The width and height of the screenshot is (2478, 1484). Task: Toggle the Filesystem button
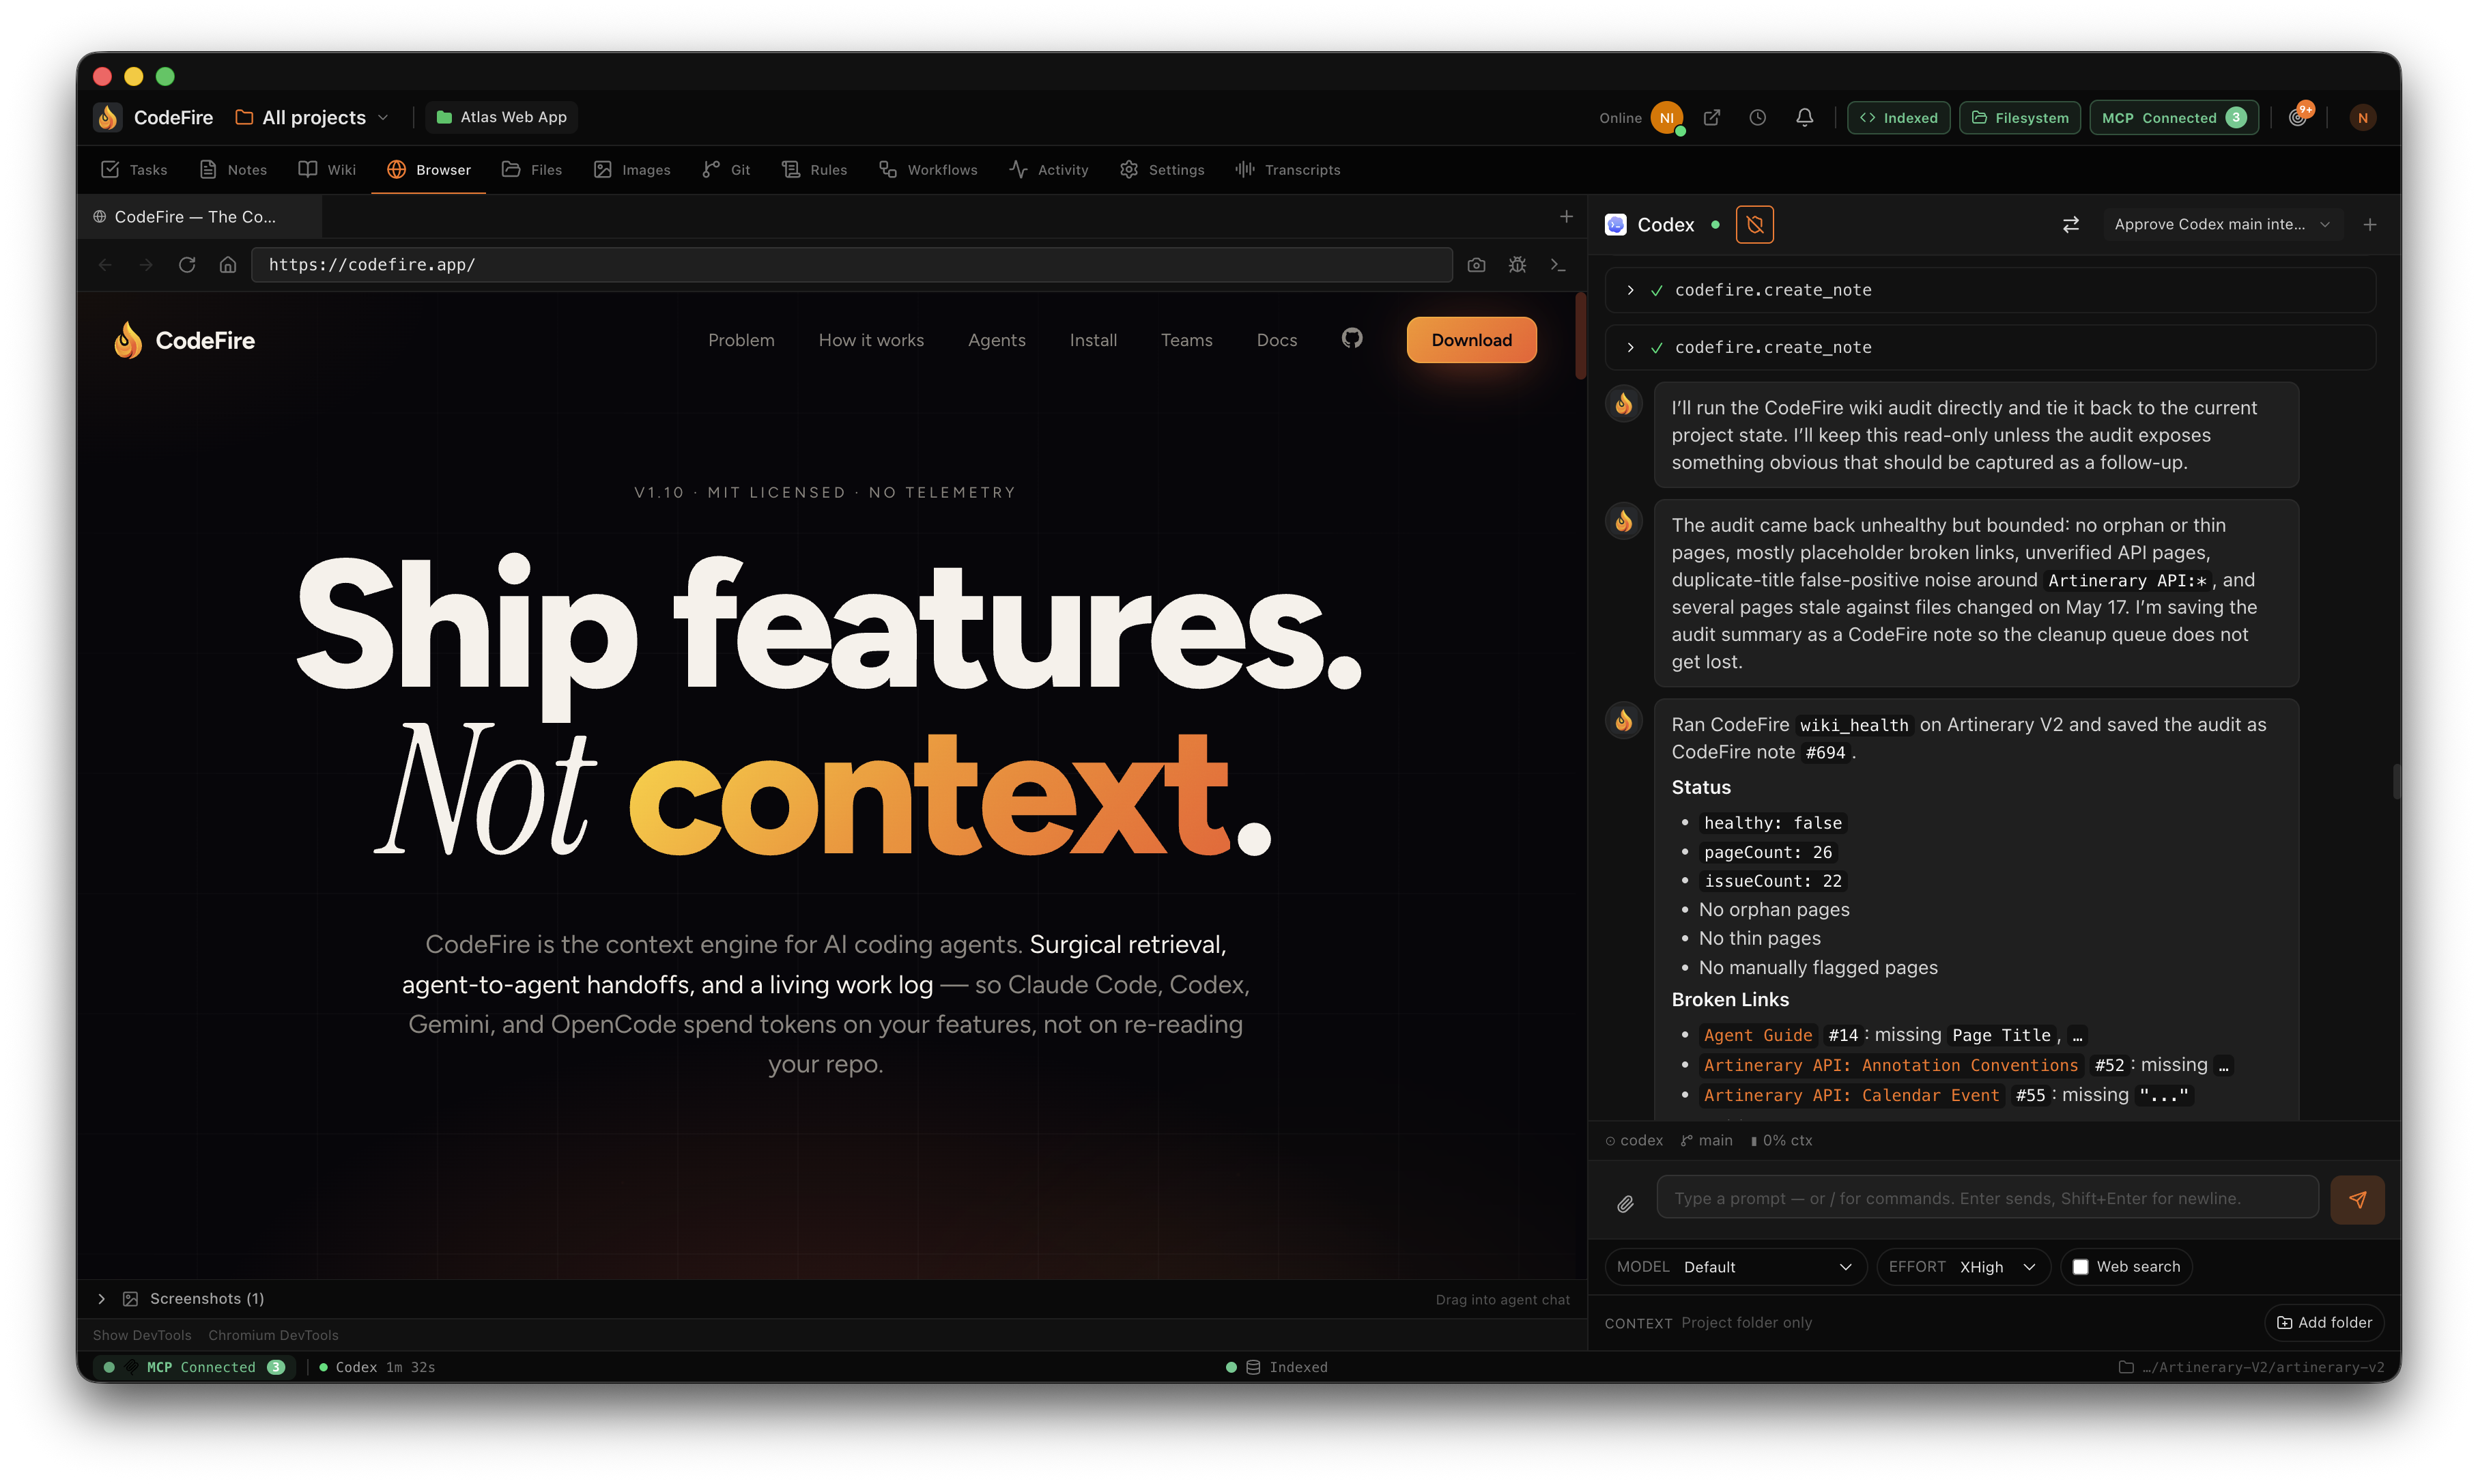point(2020,117)
